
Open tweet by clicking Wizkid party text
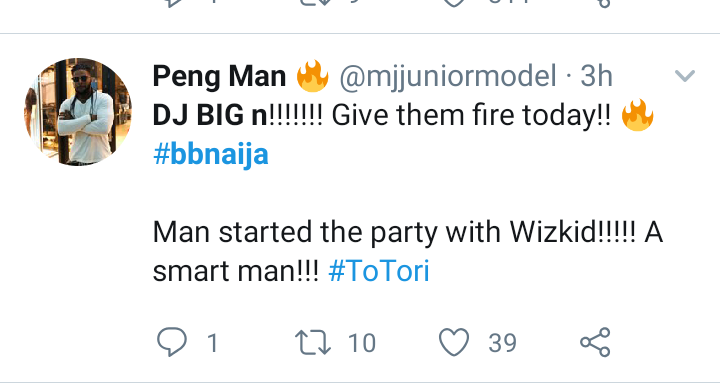click(408, 232)
